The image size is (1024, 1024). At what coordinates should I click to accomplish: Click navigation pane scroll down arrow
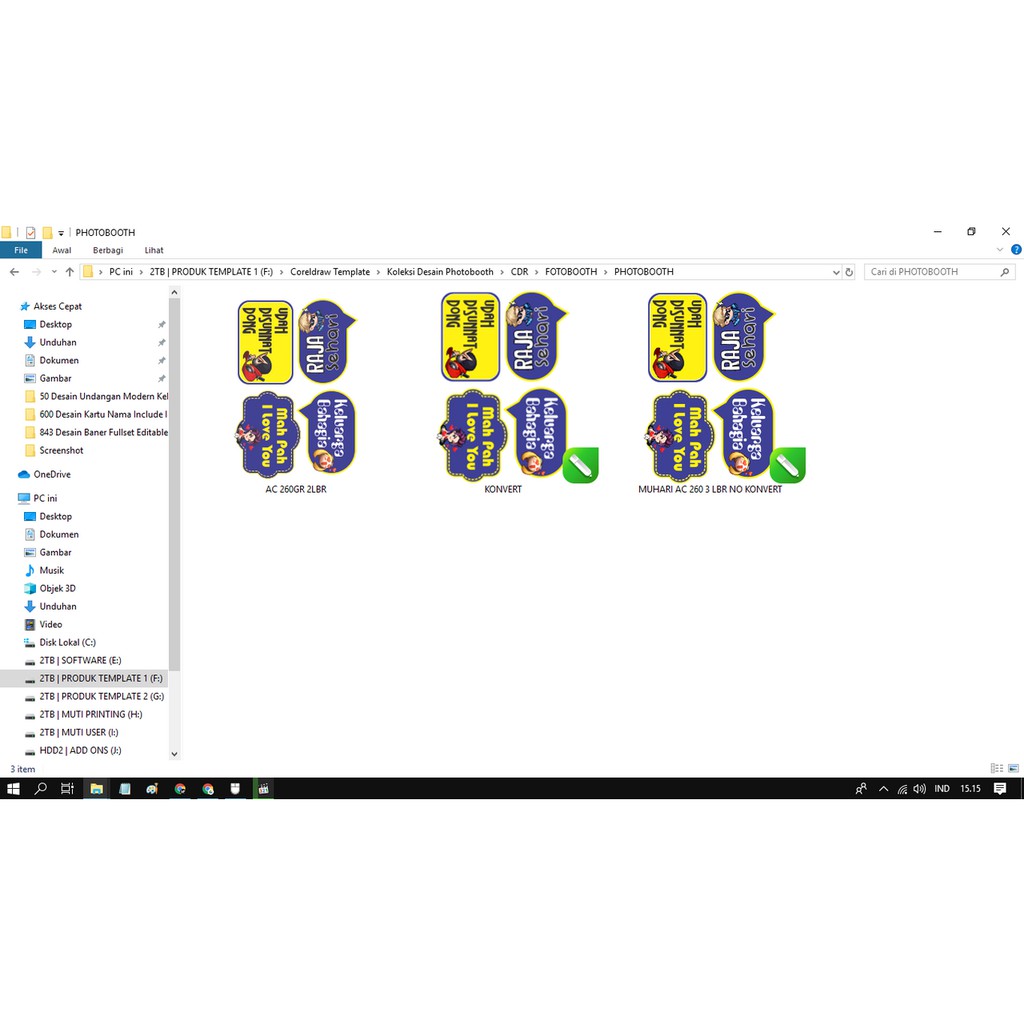[x=174, y=754]
